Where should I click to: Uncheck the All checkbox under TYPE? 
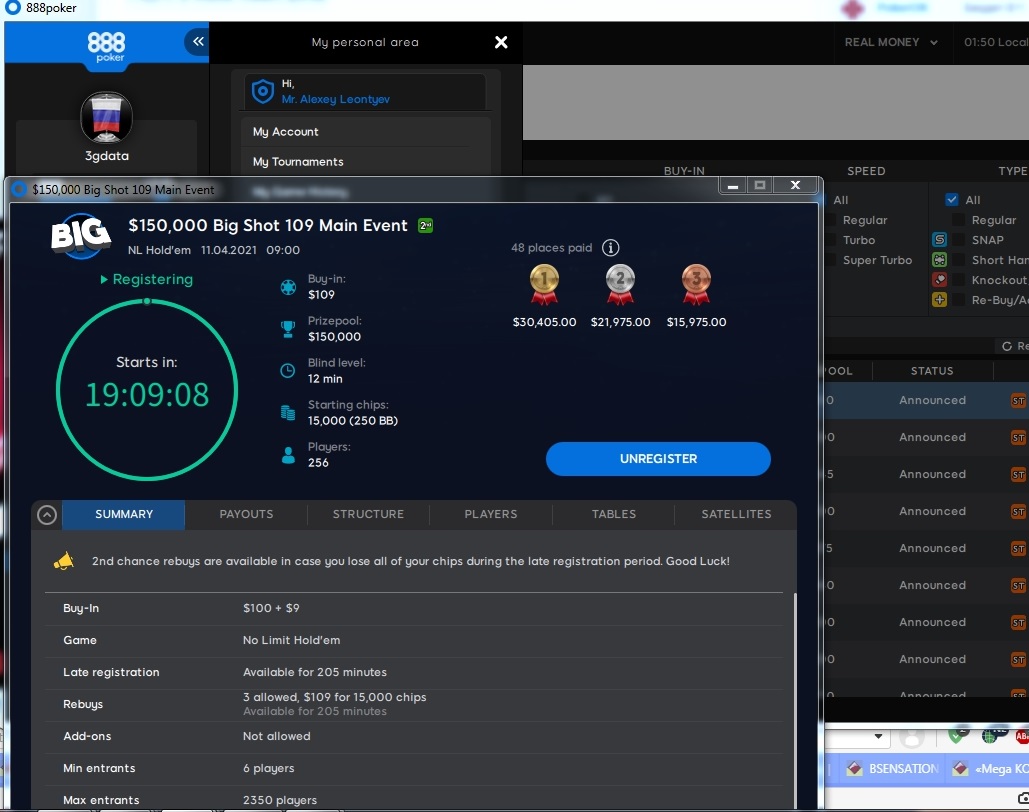pos(952,200)
